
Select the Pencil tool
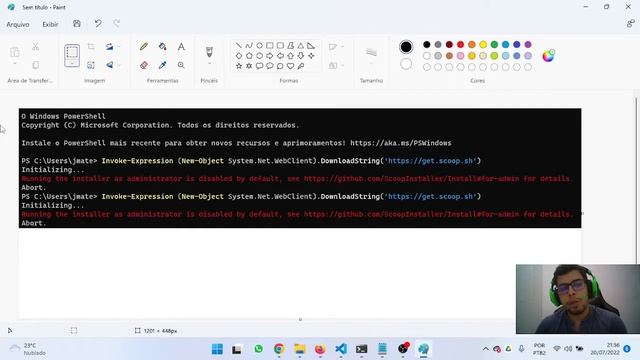144,47
